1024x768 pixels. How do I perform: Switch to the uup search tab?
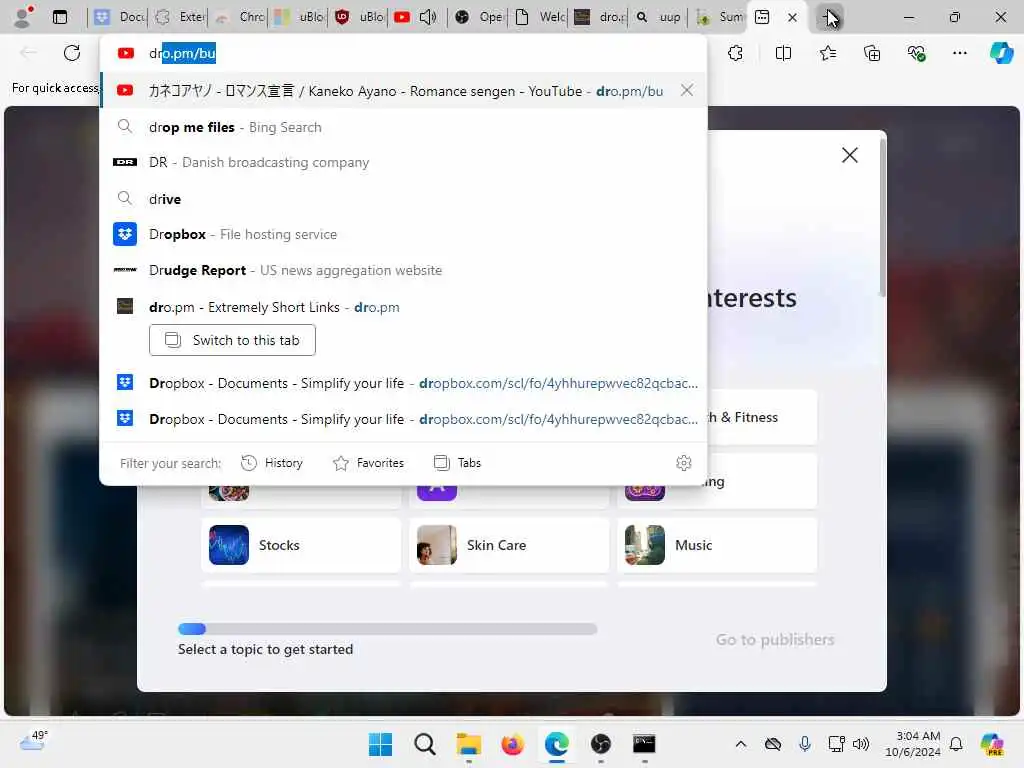(x=659, y=17)
